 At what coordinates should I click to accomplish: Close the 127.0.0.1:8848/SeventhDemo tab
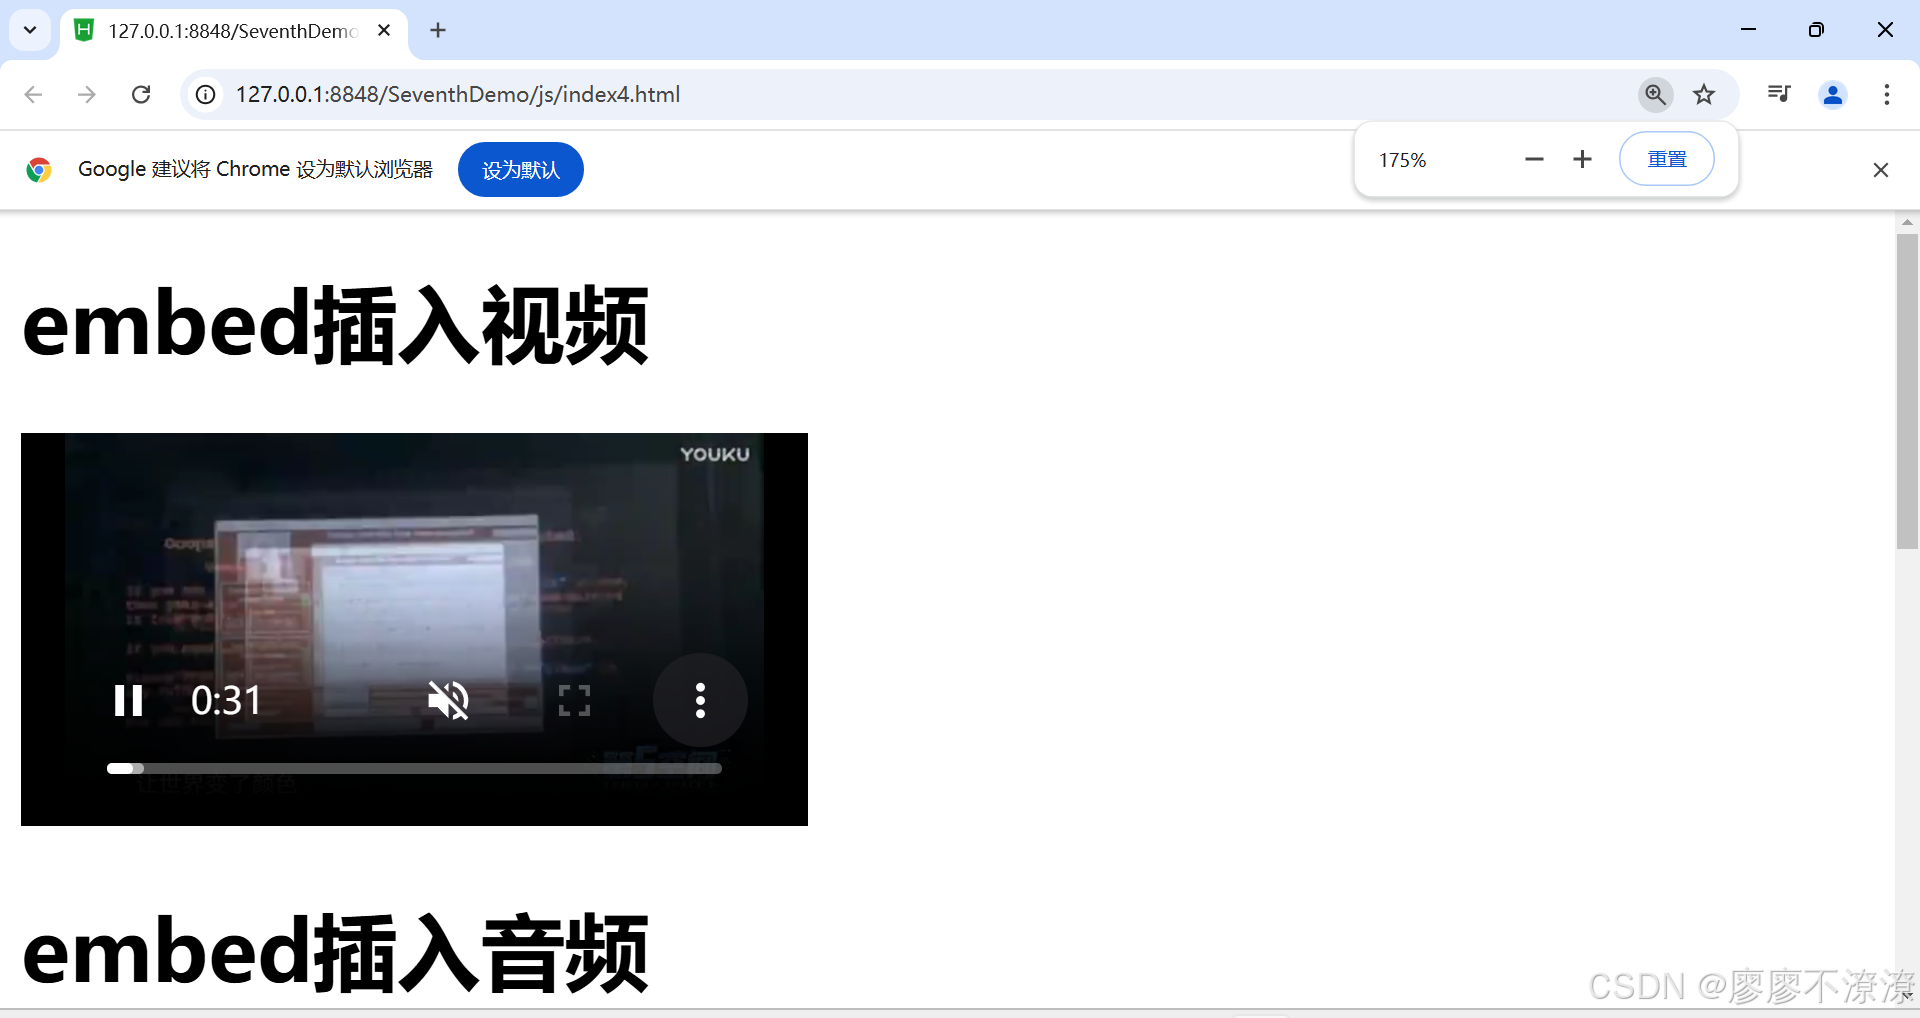(x=384, y=30)
